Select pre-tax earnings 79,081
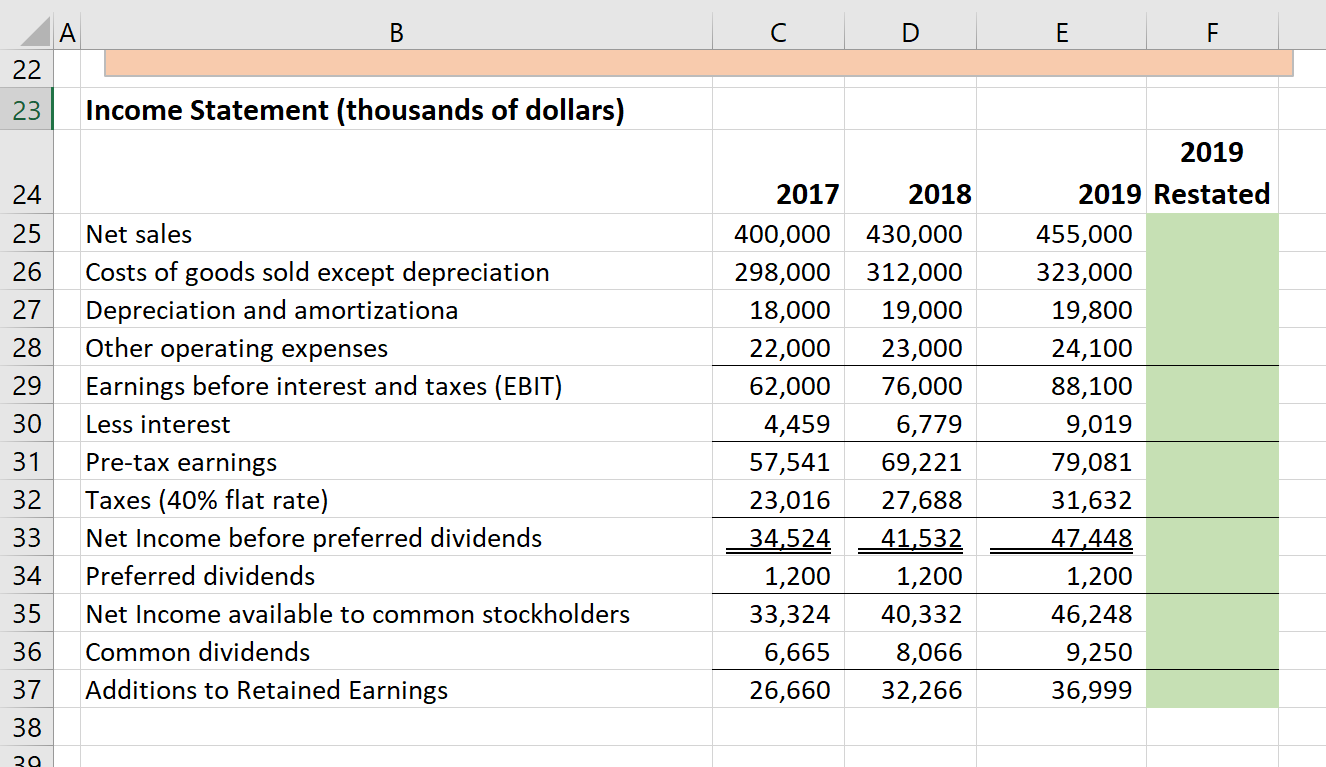 pos(1092,462)
